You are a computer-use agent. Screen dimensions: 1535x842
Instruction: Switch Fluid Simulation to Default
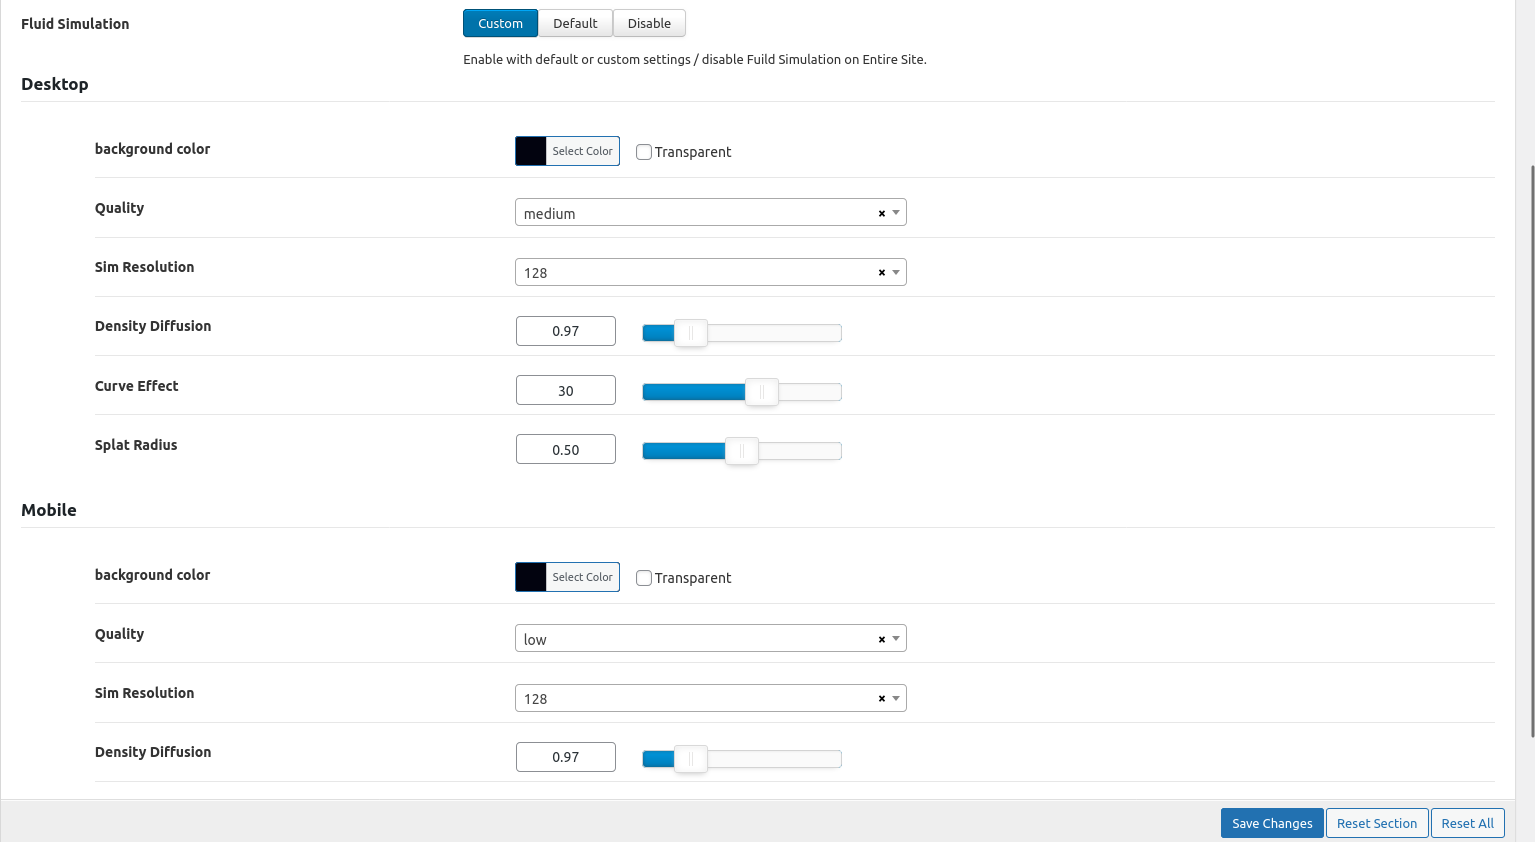coord(575,23)
